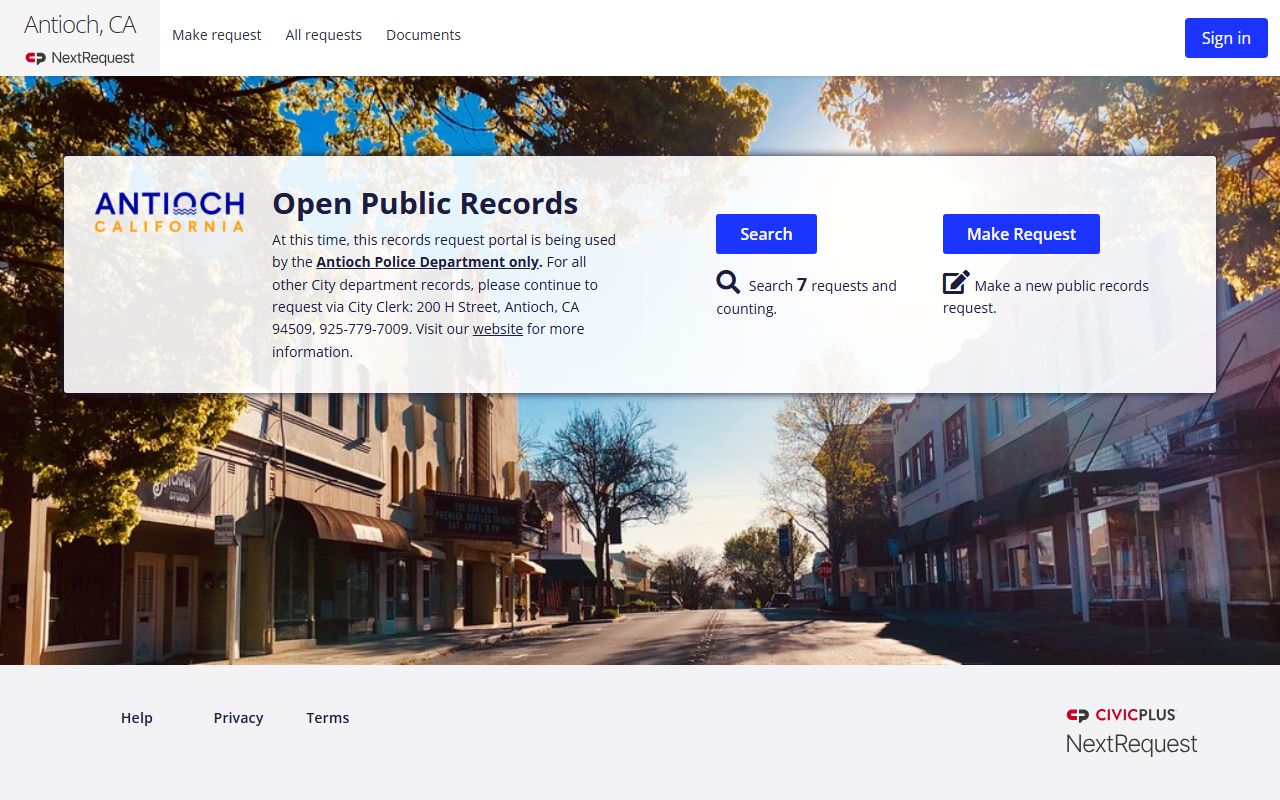Follow the website link in description
The image size is (1280, 800).
tap(498, 329)
